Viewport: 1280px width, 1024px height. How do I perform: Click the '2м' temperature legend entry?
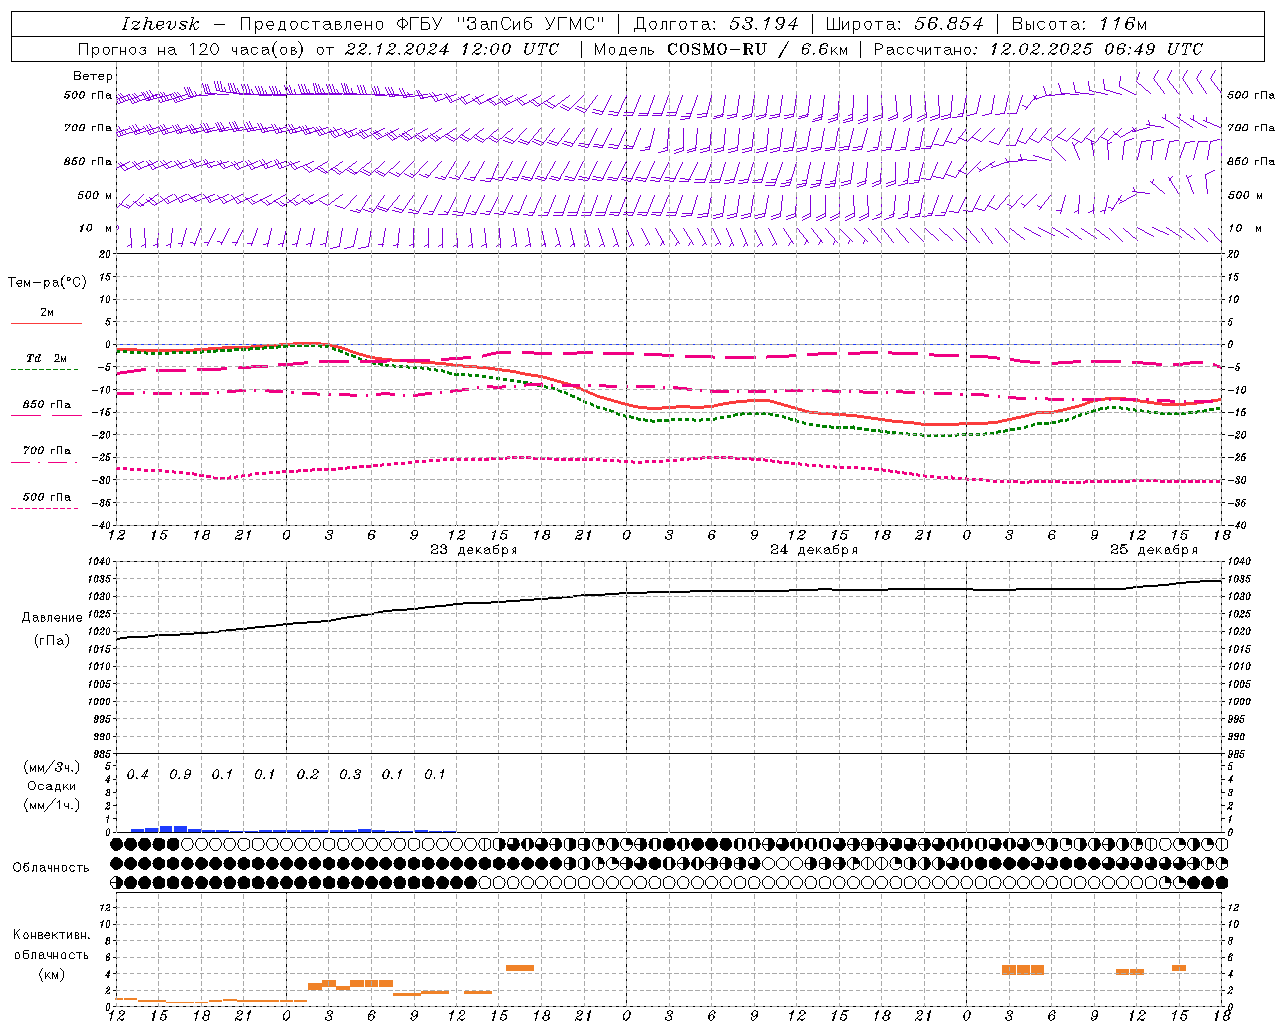(x=47, y=312)
